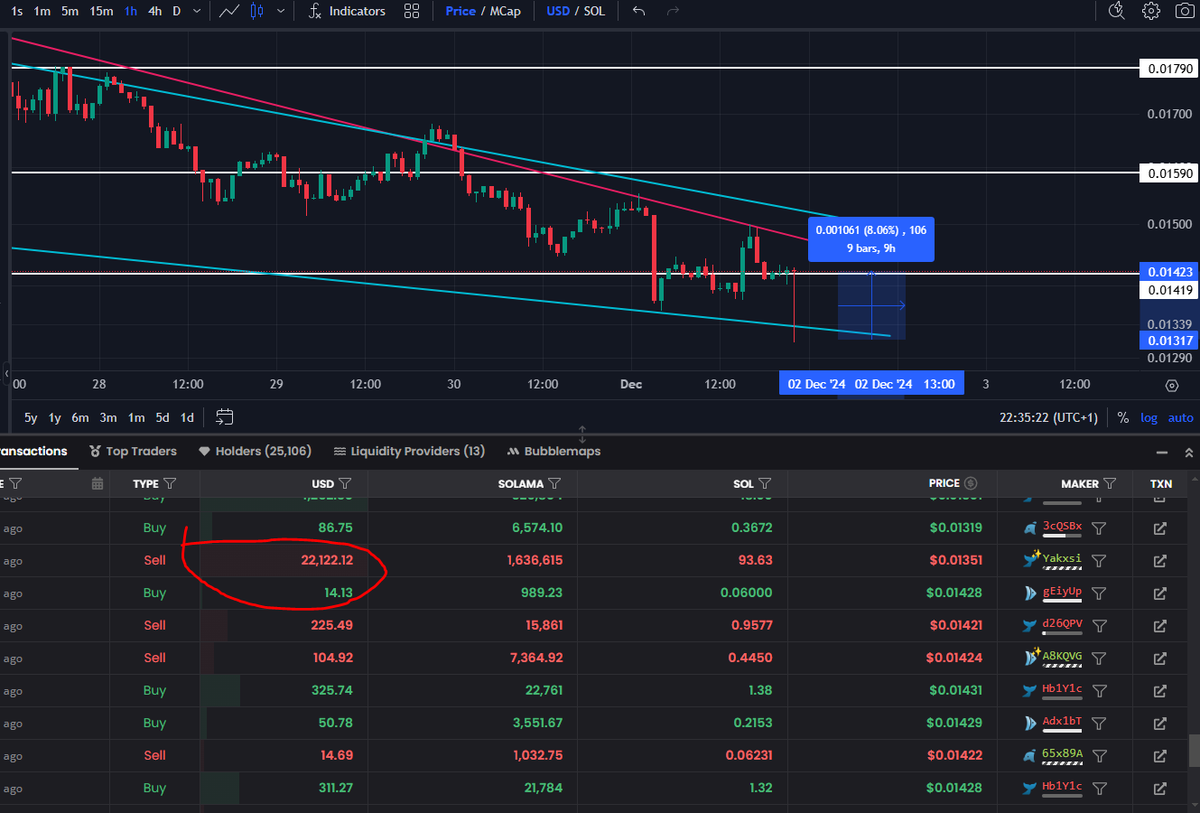Screen dimensions: 1200x813
Task: Switch chart denomination to USD
Action: [x=559, y=11]
